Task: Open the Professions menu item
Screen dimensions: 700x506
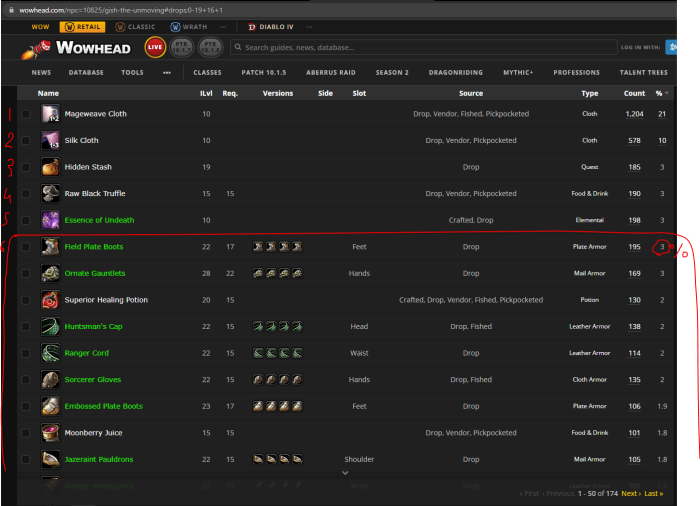Action: 576,73
